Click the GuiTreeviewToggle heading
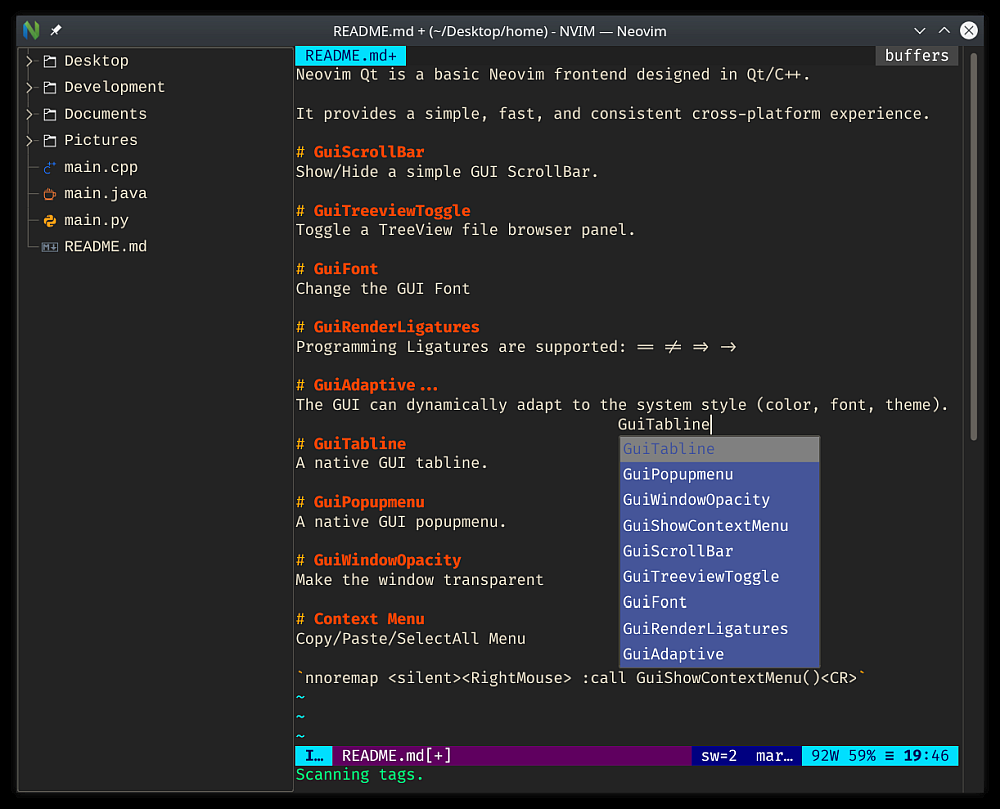Screen dimensions: 1000x809 point(383,211)
